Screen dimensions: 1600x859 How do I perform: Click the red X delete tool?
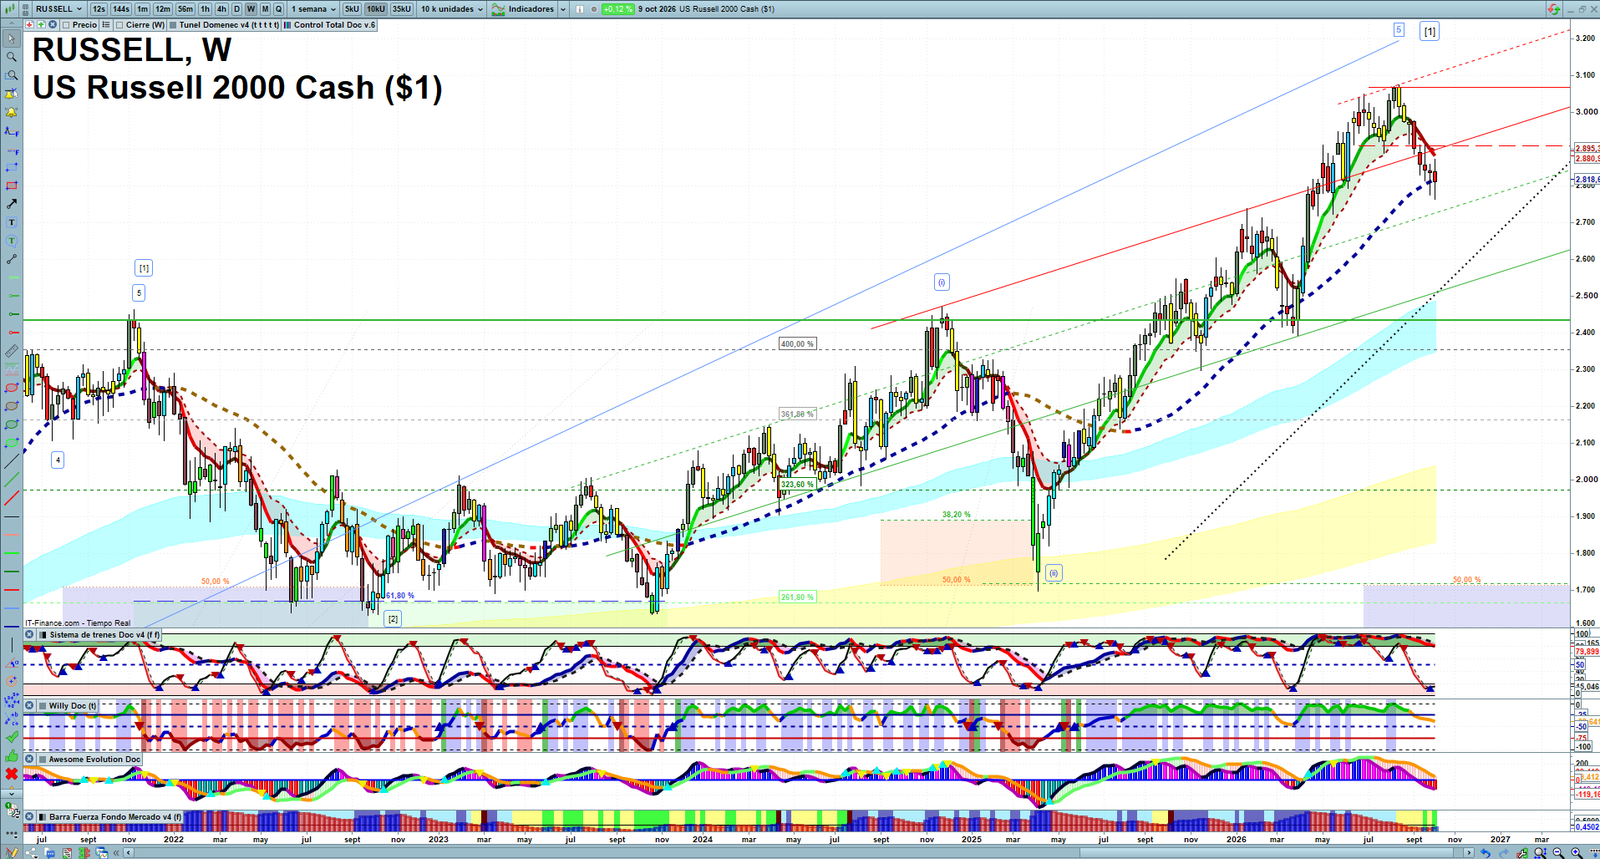11,774
